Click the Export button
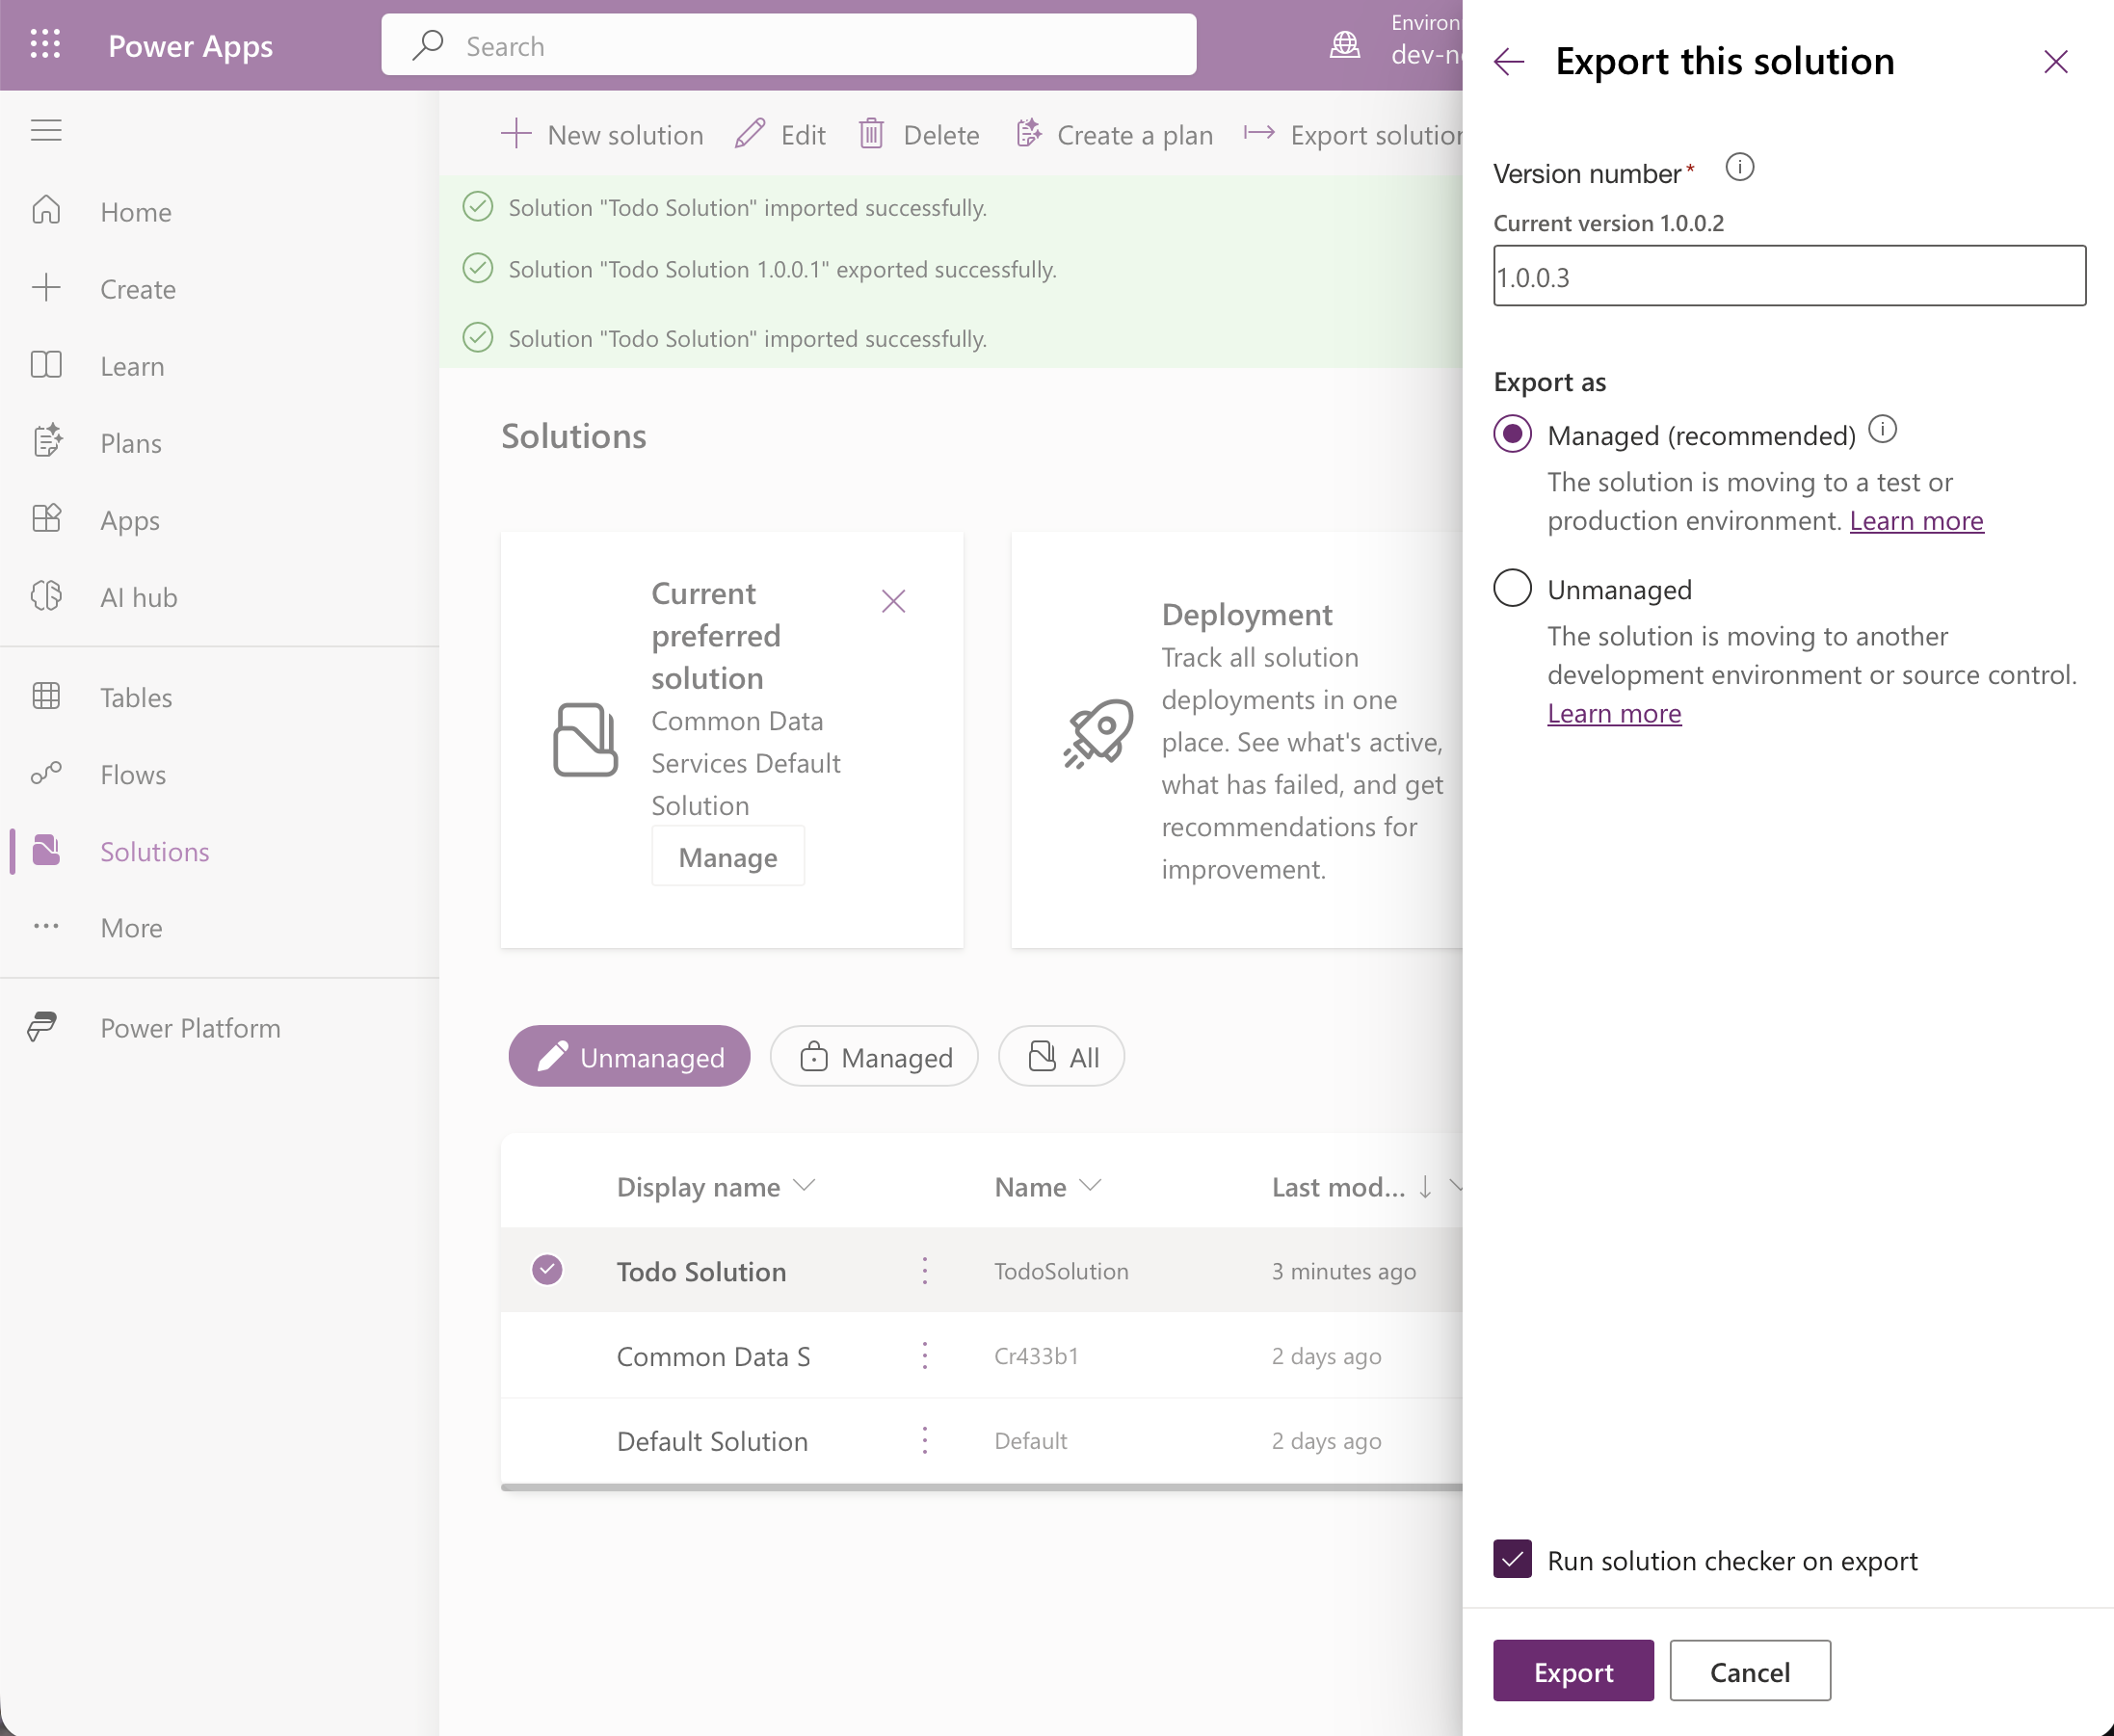 (x=1573, y=1671)
